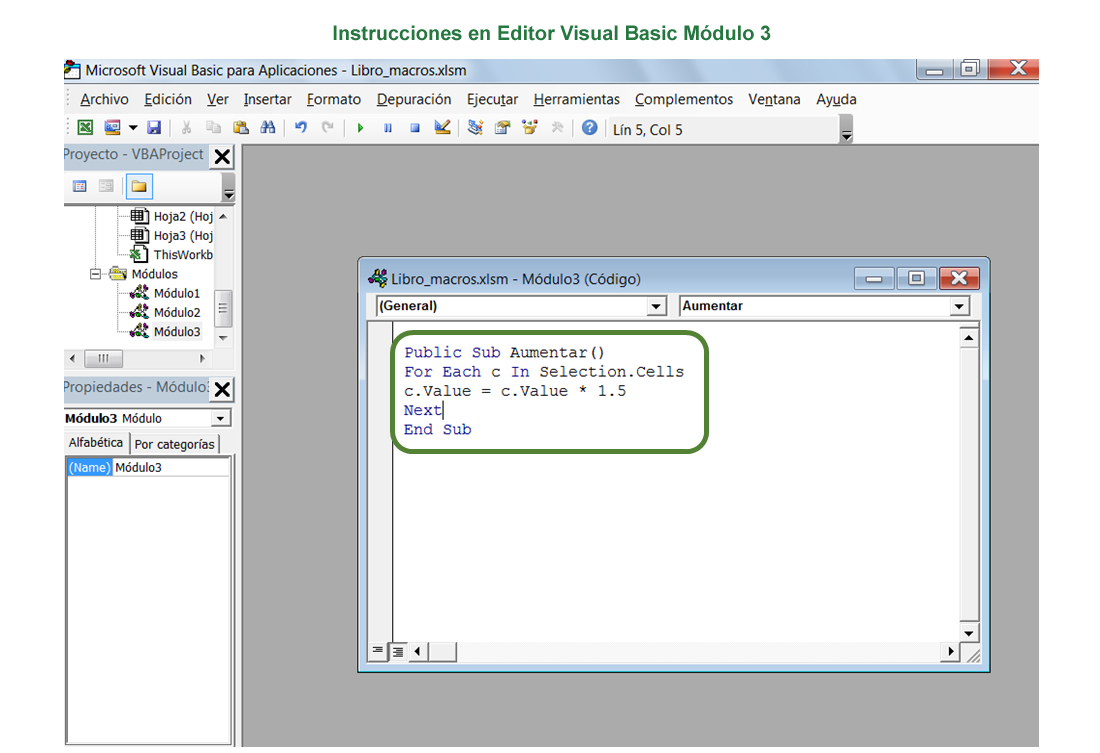
Task: Open the Módulo3 object dropdown in Propiedades
Action: [220, 418]
